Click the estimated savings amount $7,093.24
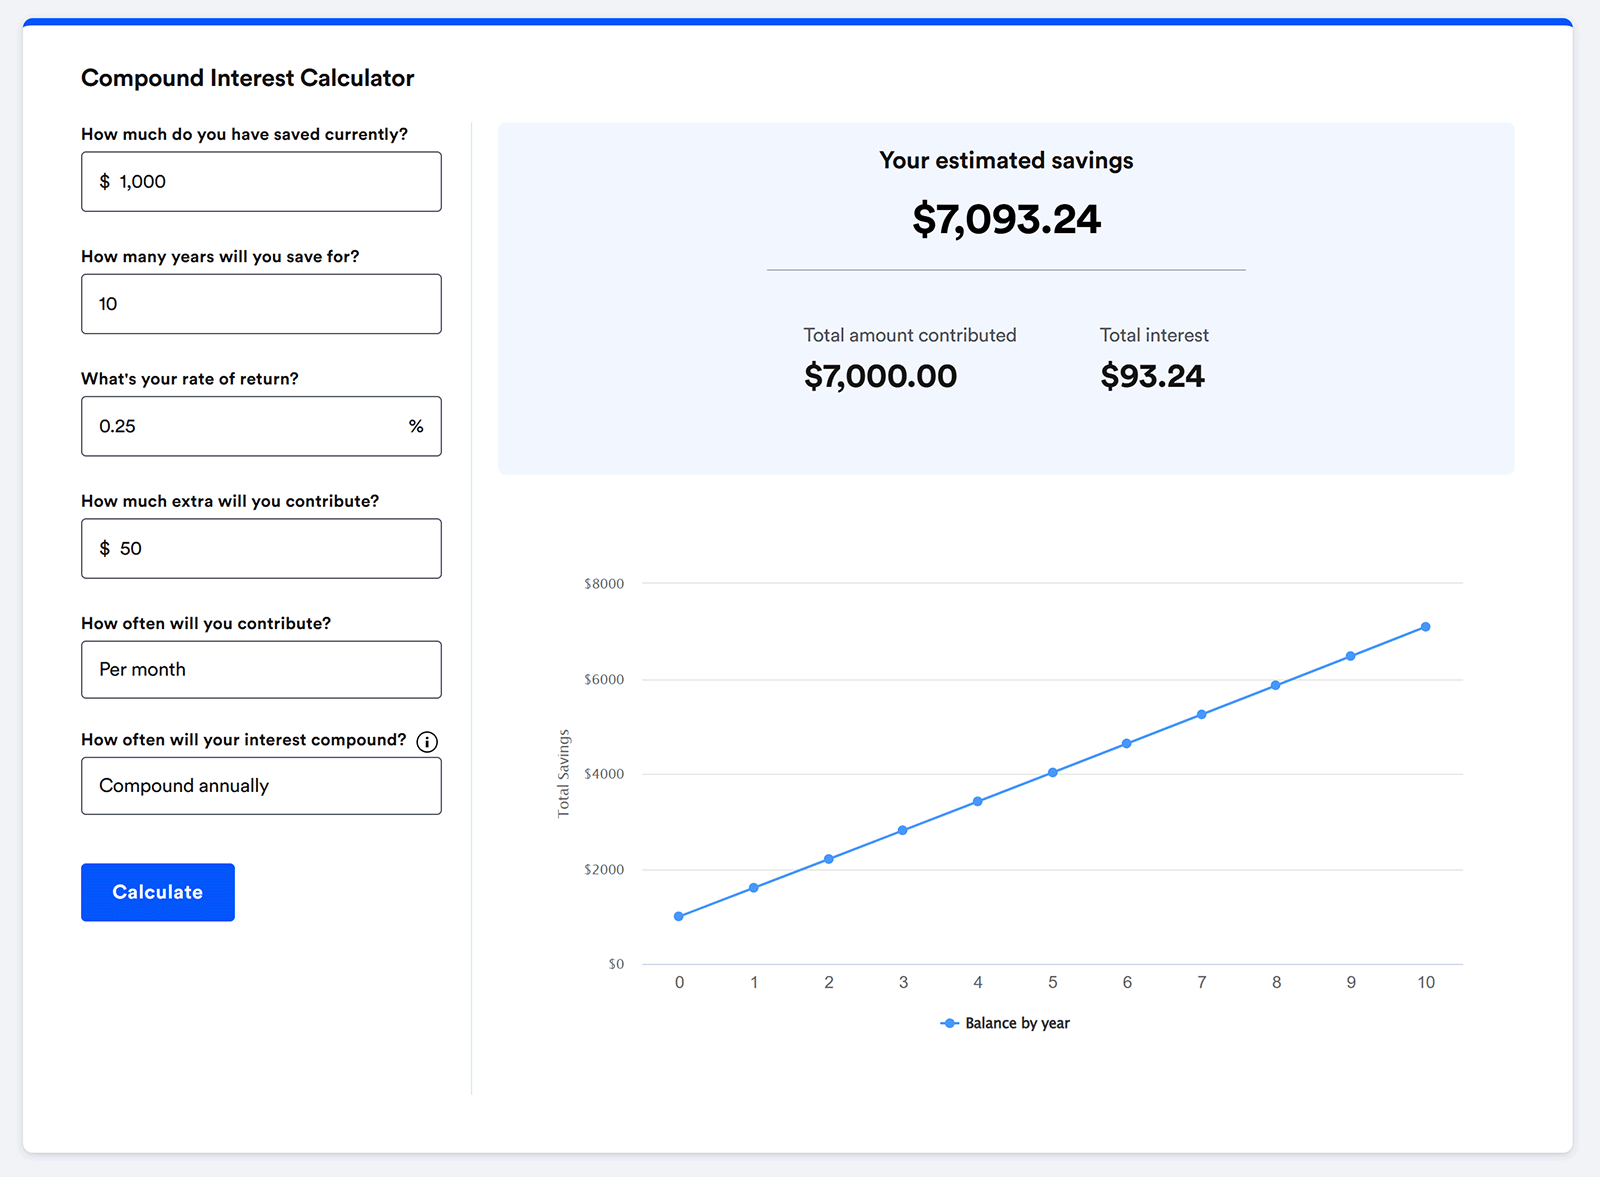The height and width of the screenshot is (1177, 1600). 1005,219
